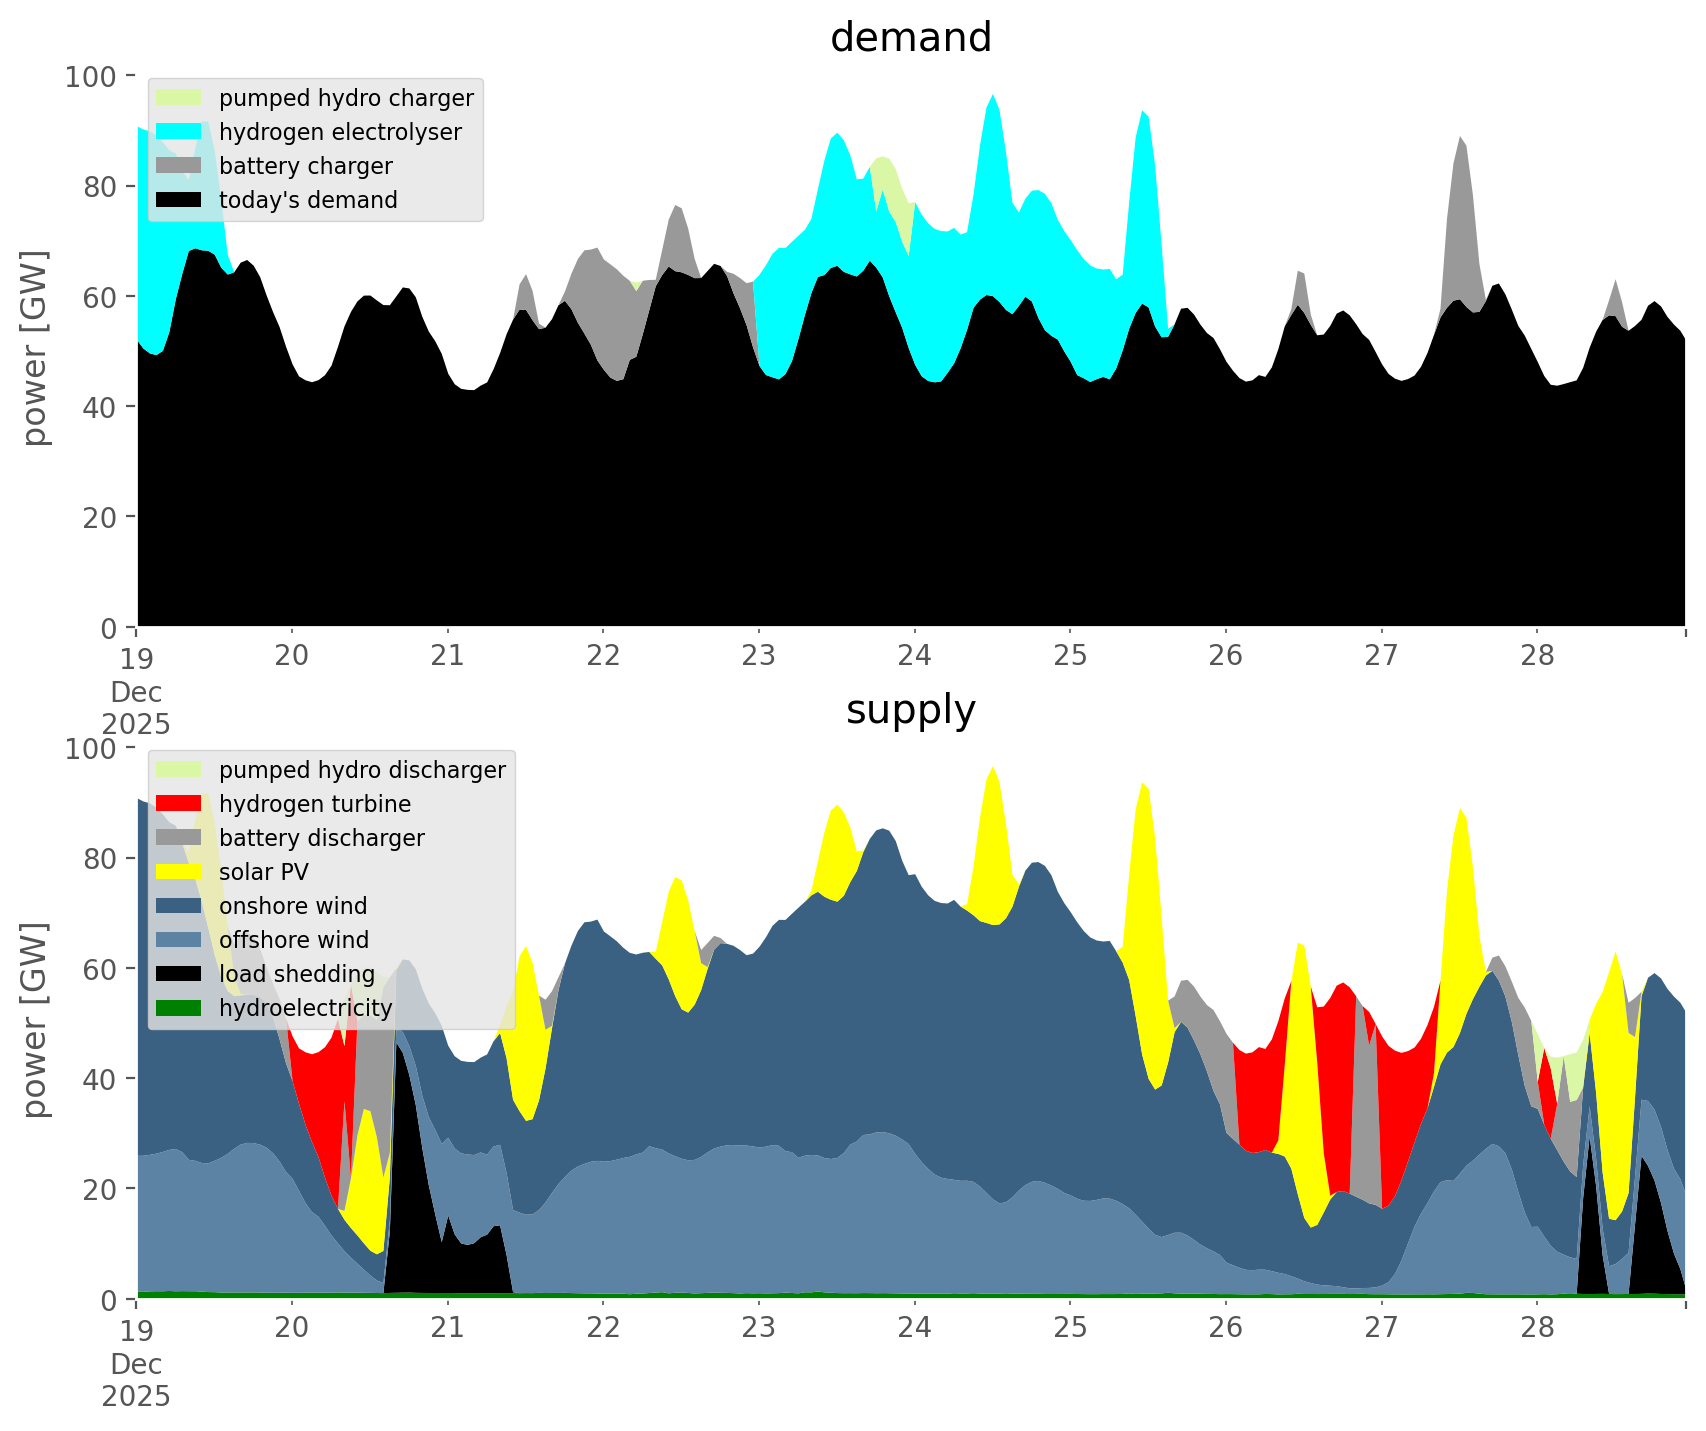Select the pumped hydro discharger legend label

tap(362, 770)
